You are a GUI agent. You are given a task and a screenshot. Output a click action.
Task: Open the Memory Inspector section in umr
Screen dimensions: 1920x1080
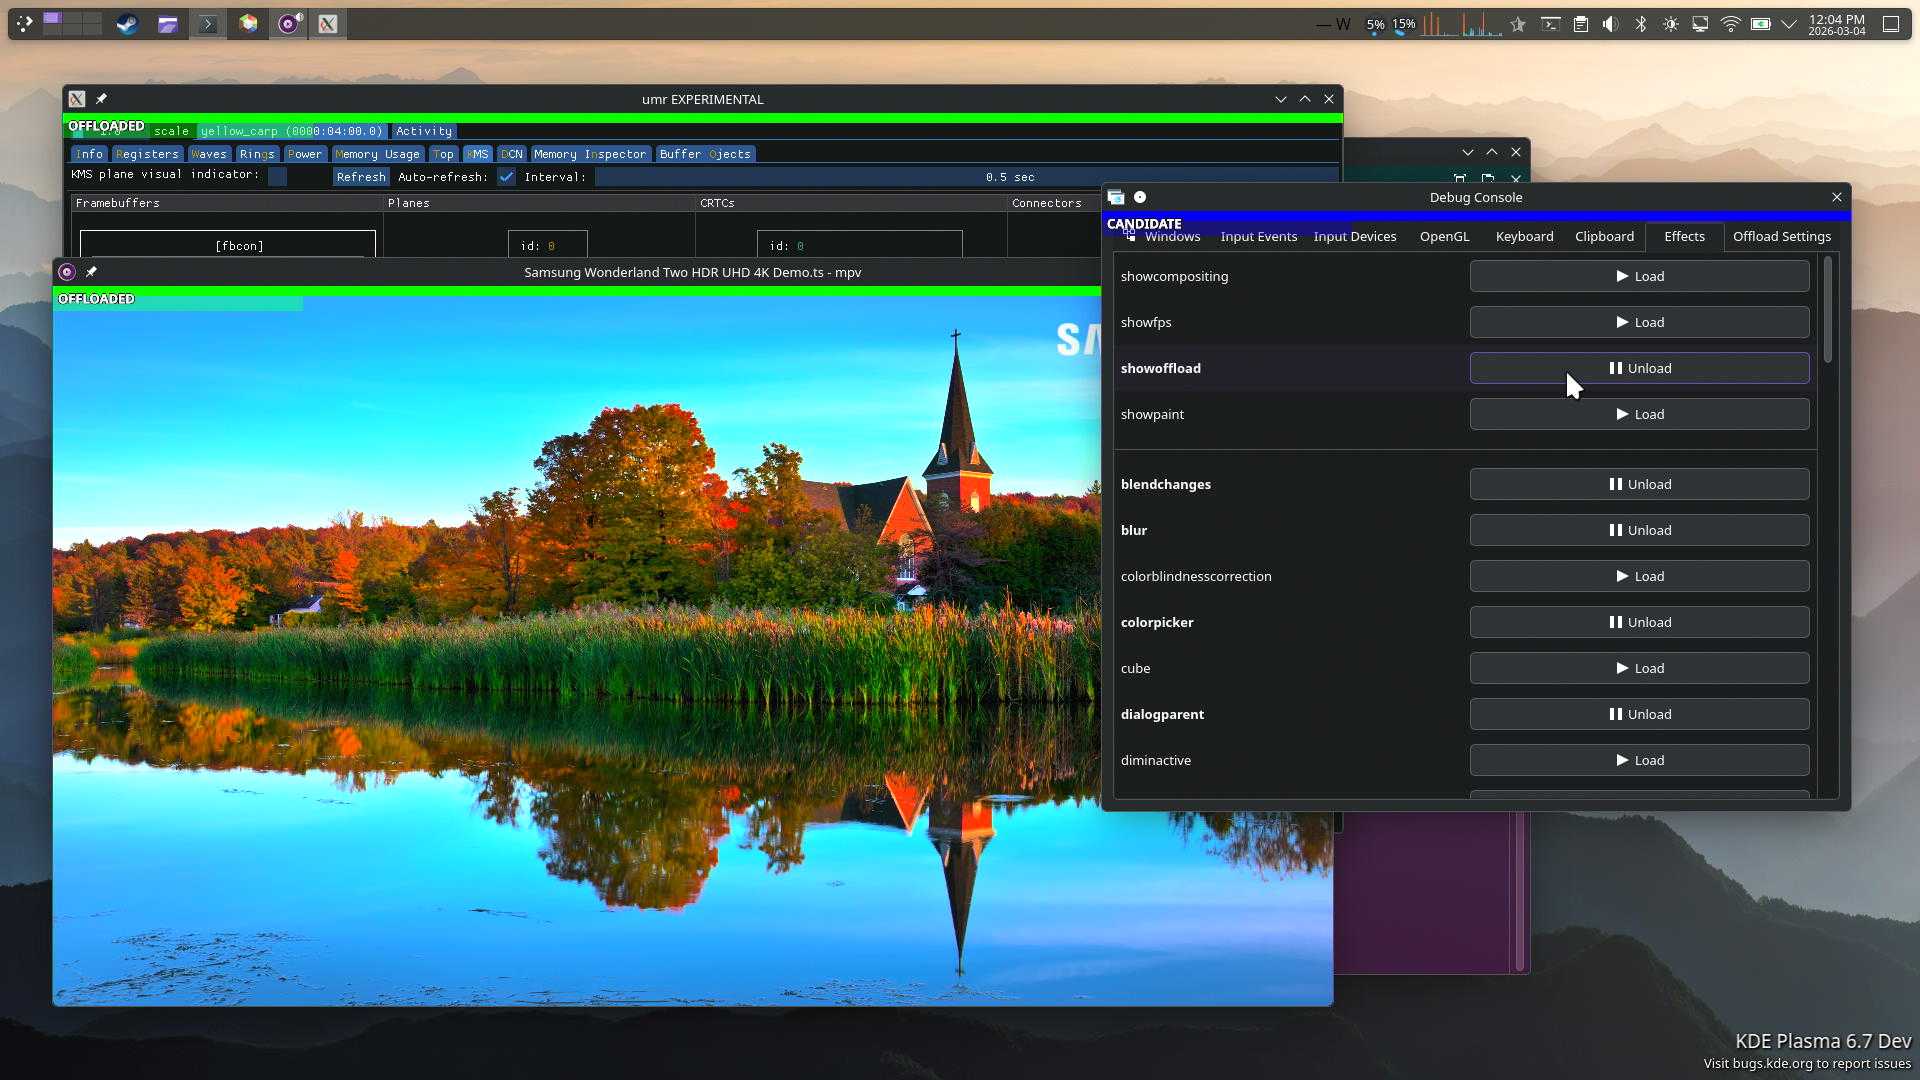589,154
